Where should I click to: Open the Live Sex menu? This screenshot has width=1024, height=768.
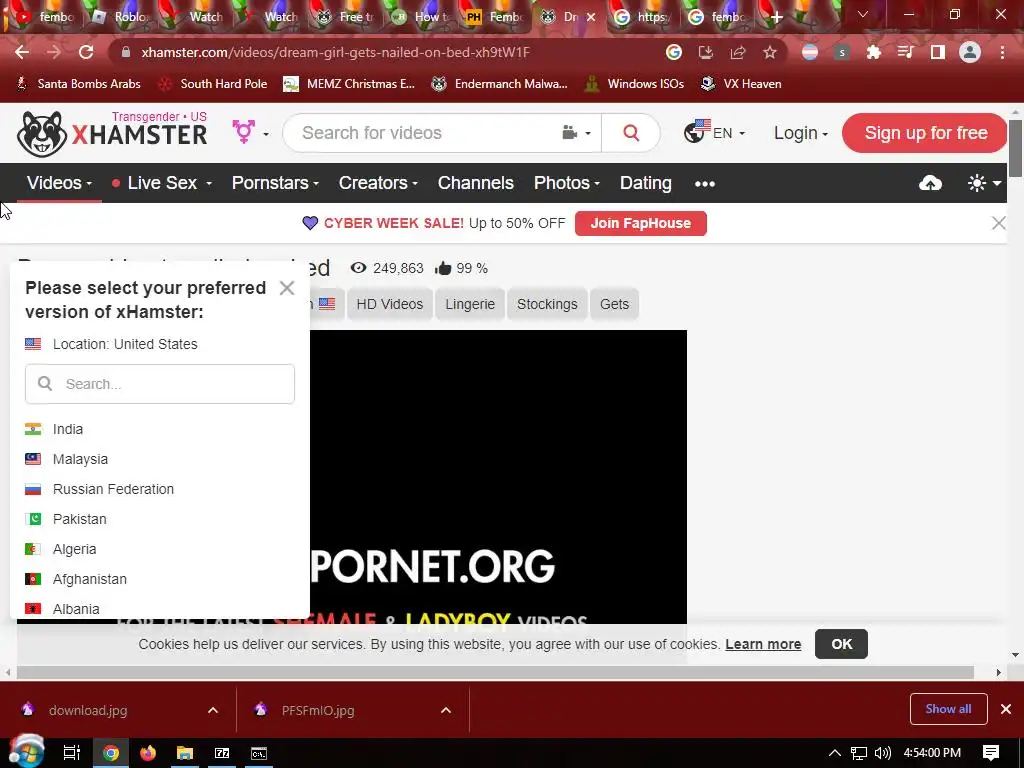(162, 184)
